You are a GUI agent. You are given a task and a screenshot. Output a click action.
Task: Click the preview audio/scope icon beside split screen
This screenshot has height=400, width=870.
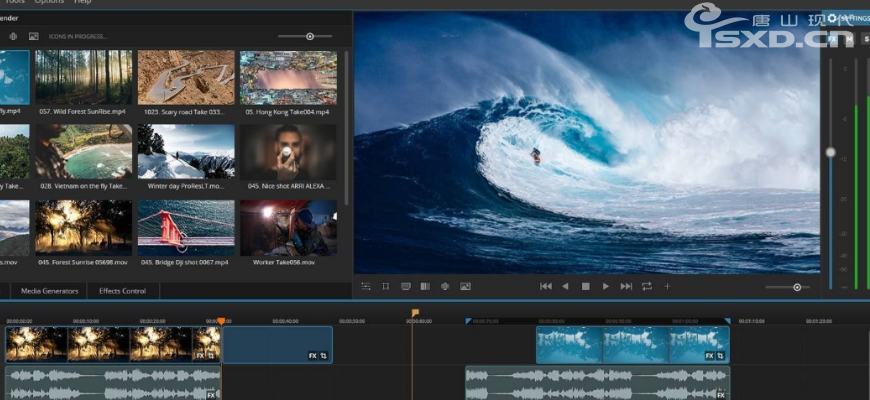(x=445, y=286)
